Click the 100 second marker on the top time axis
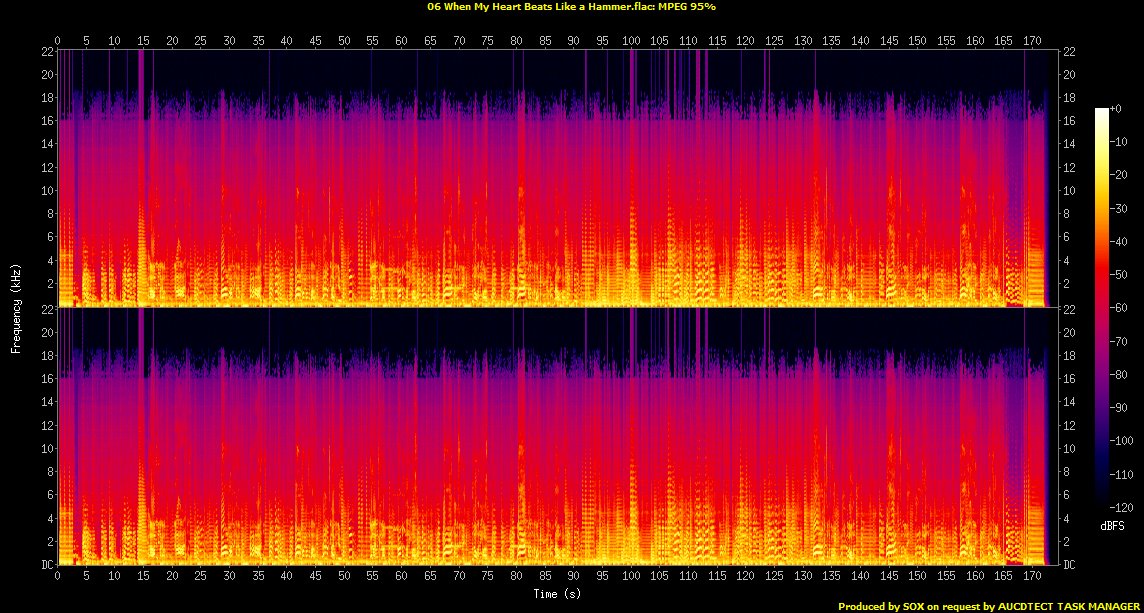Viewport: 1144px width, 613px height. point(631,40)
